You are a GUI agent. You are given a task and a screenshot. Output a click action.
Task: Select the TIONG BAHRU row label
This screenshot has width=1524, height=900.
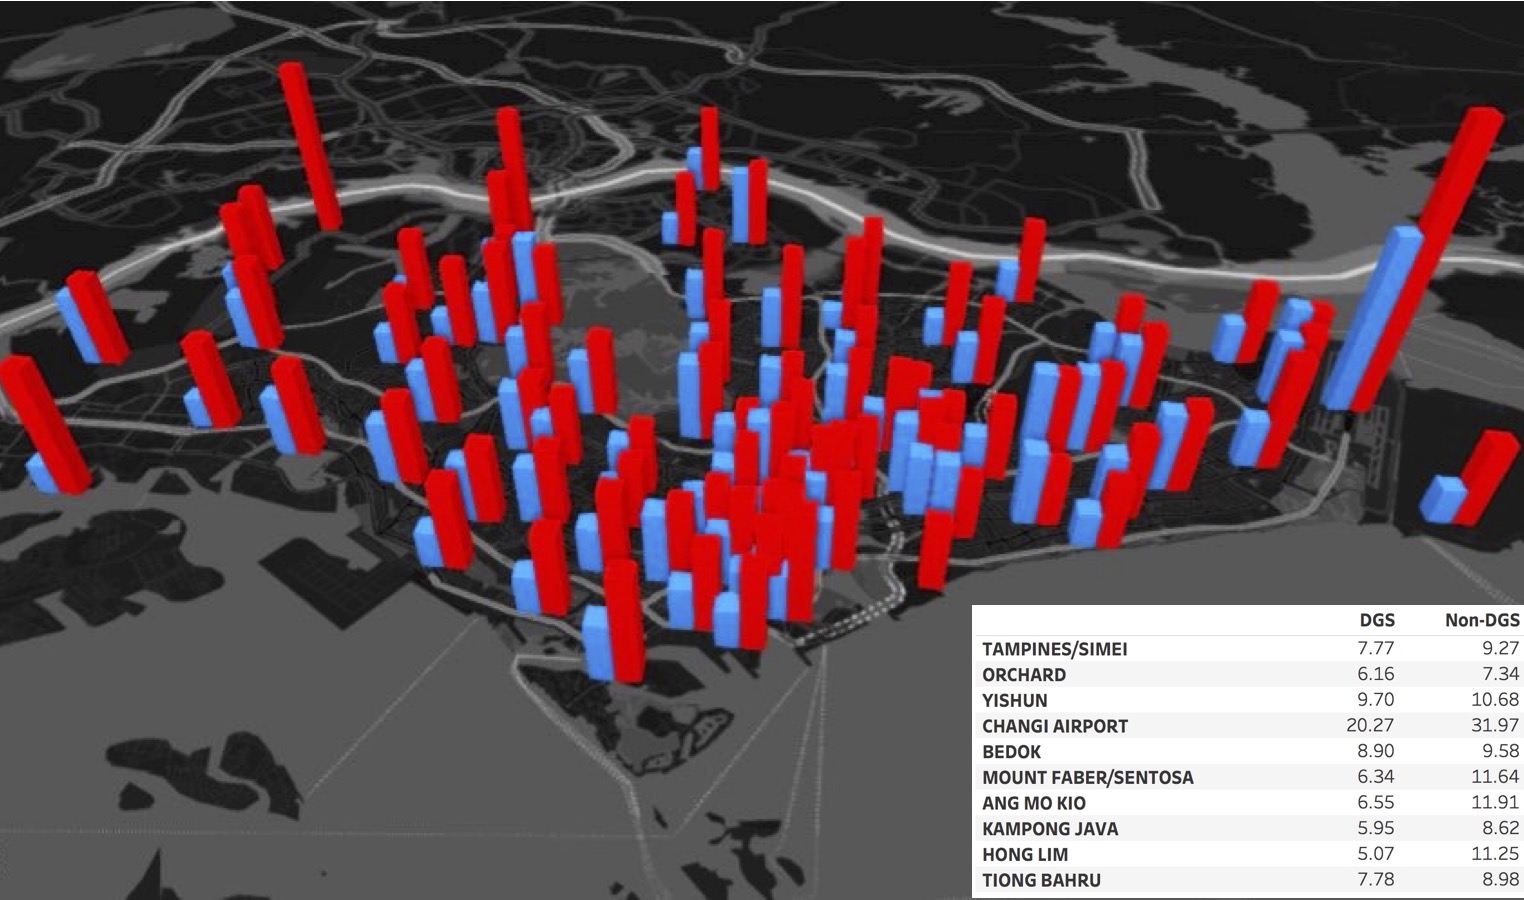click(x=1041, y=880)
